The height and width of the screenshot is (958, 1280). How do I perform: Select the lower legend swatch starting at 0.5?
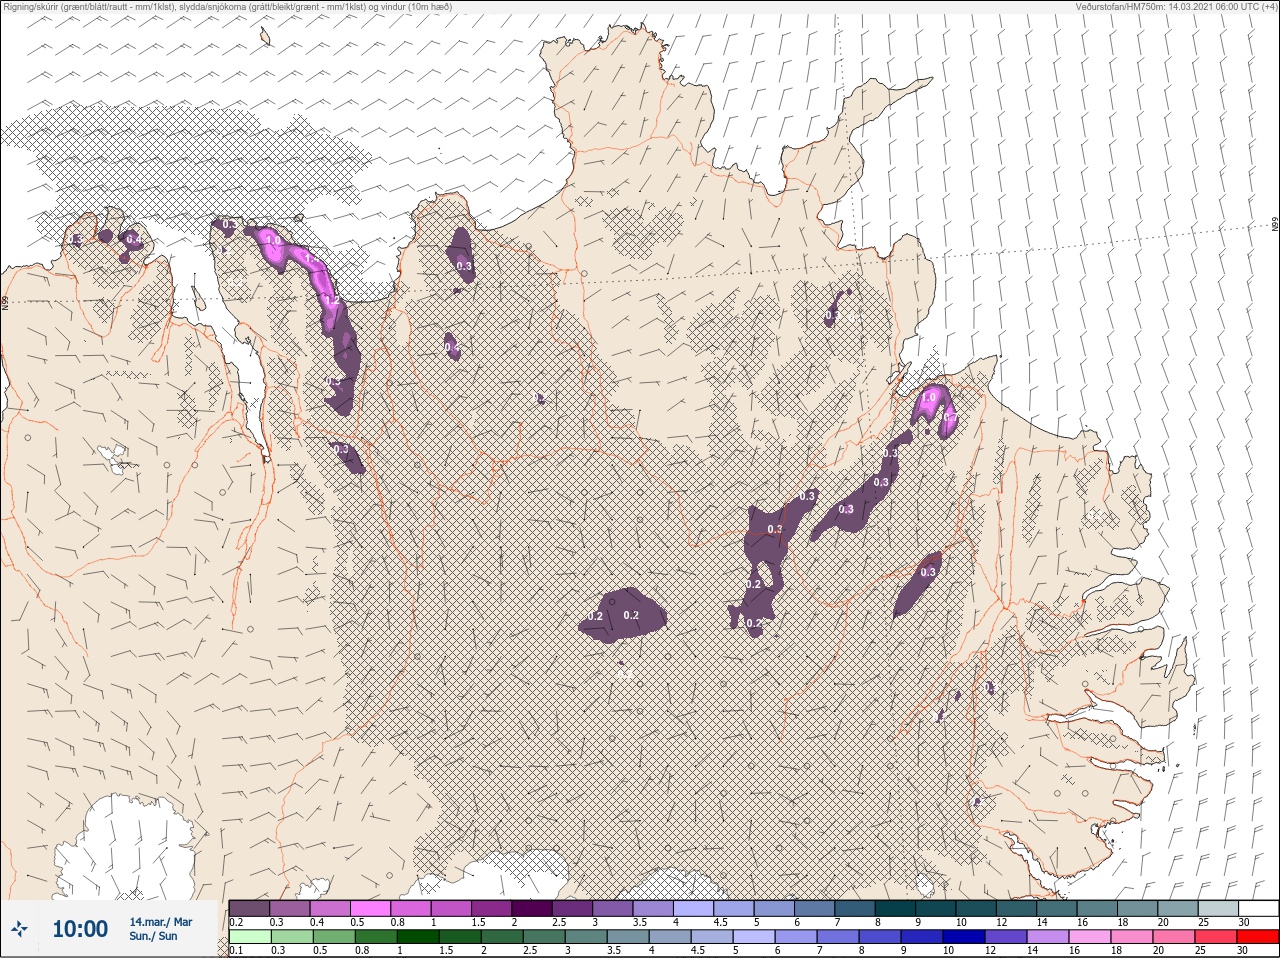pyautogui.click(x=333, y=938)
